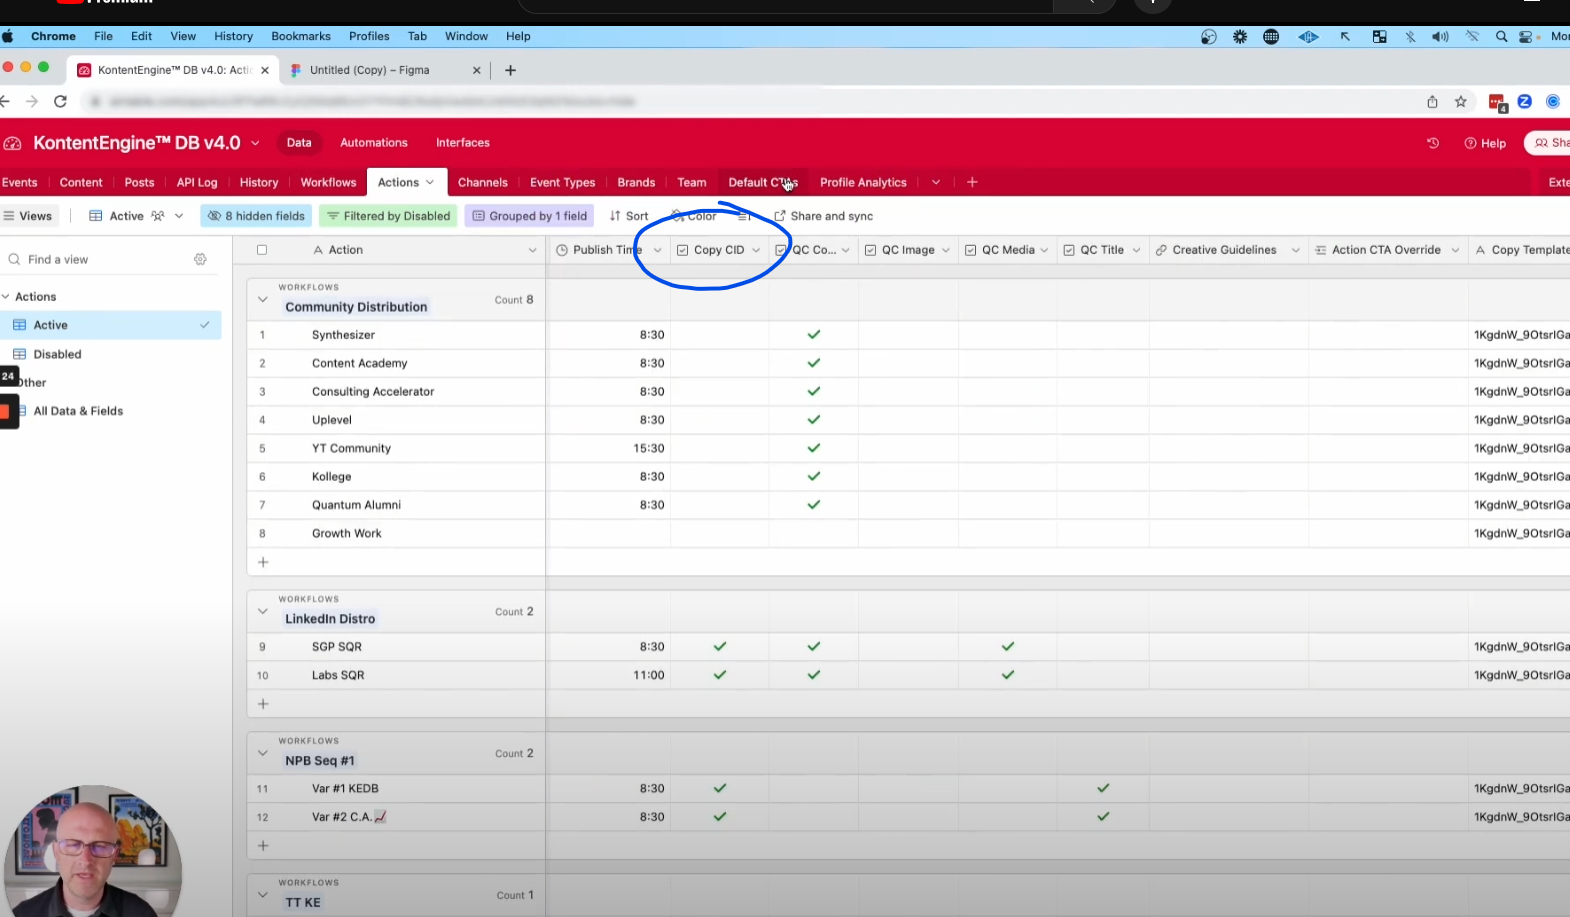Switch to the Channels table tab

coord(482,182)
